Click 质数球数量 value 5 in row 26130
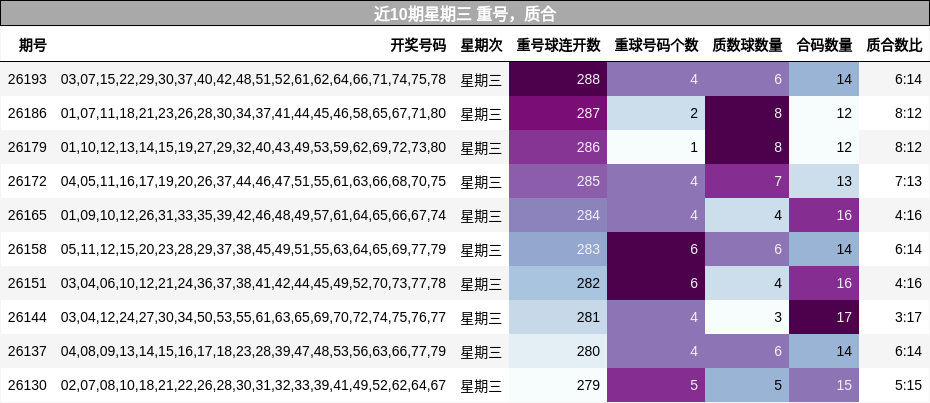 pyautogui.click(x=747, y=385)
